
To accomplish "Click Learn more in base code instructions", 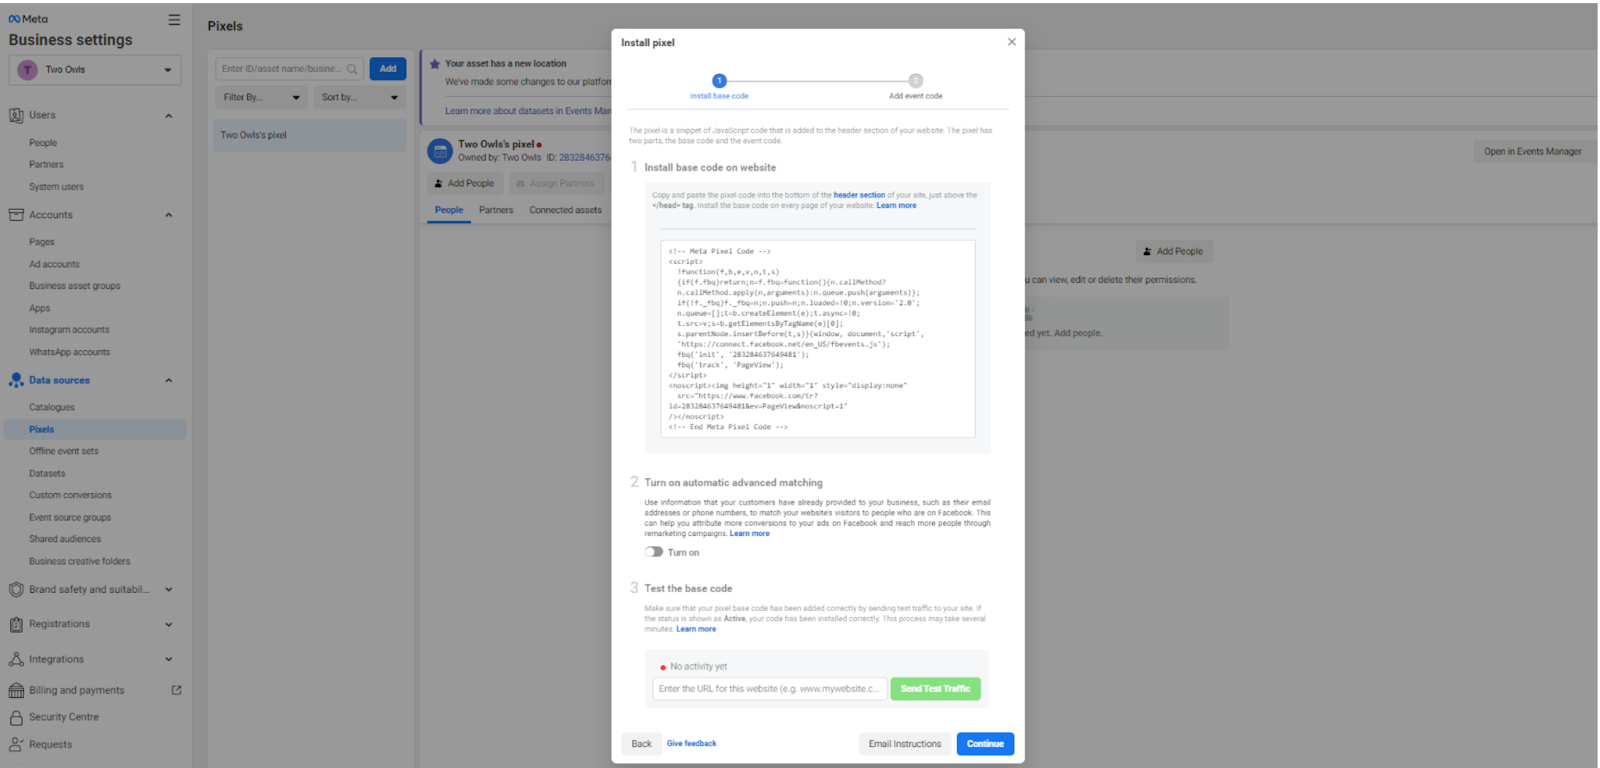I will click(896, 206).
